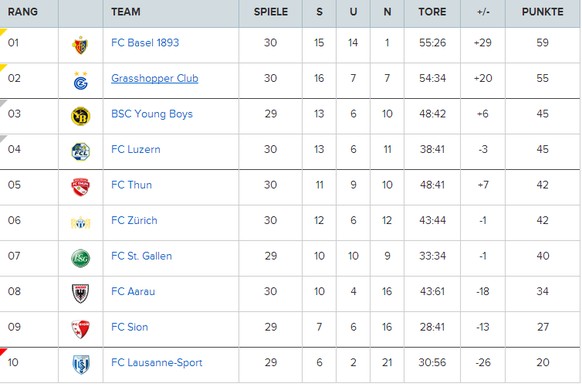582x387 pixels.
Task: Open the Grasshopper Club team link
Action: click(x=154, y=78)
